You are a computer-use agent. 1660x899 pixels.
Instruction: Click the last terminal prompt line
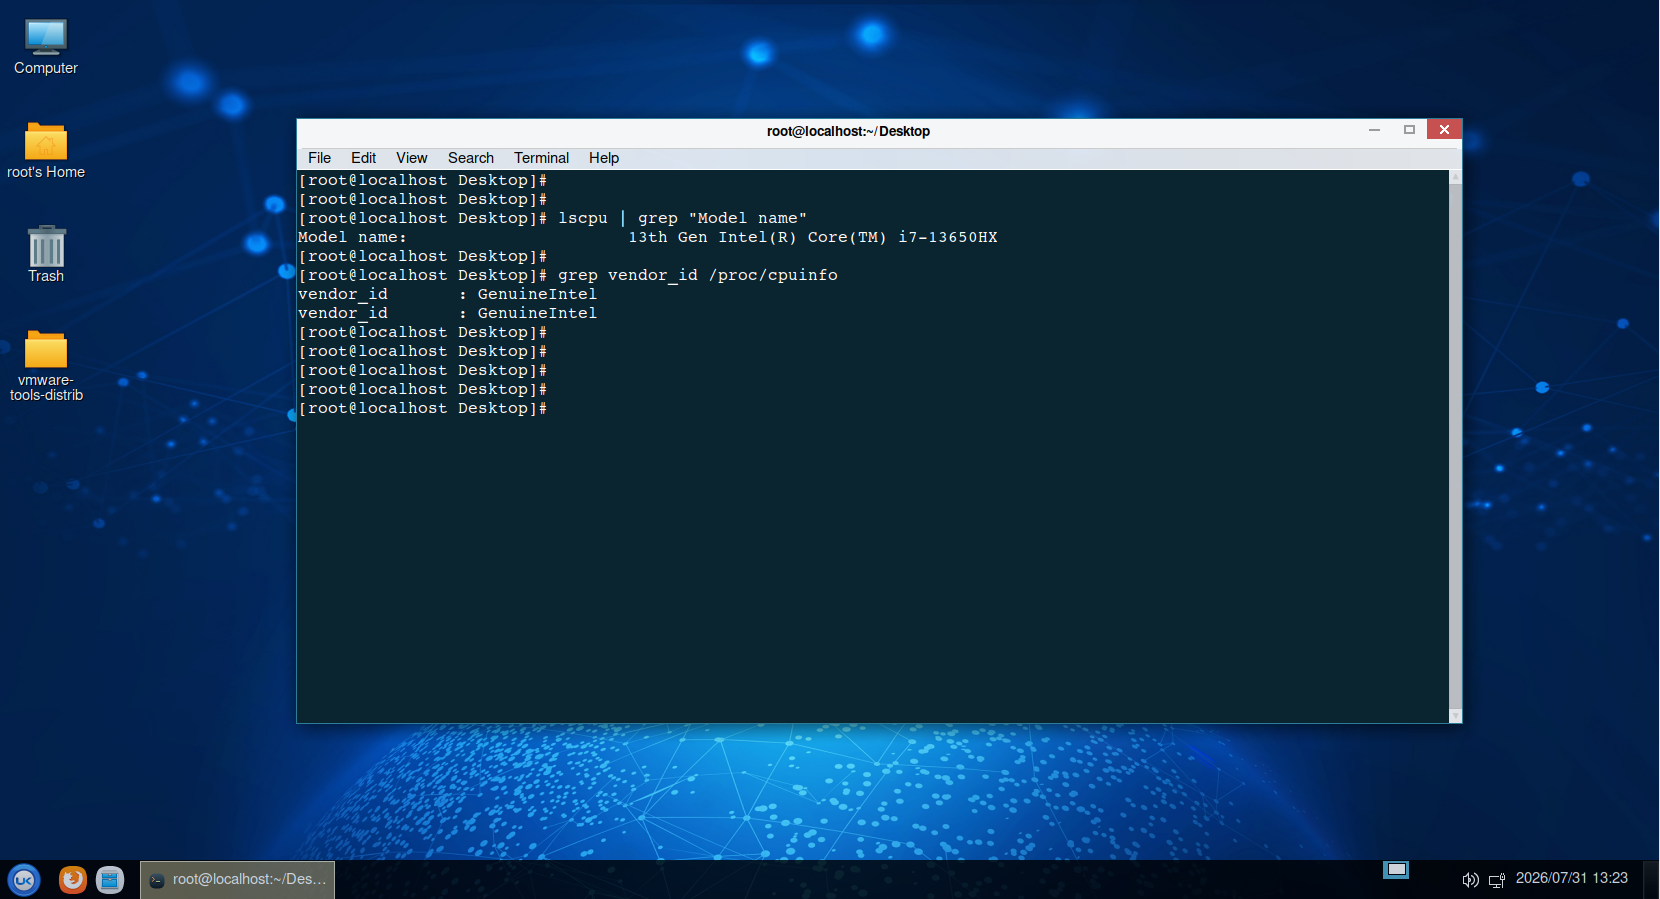[x=423, y=408]
